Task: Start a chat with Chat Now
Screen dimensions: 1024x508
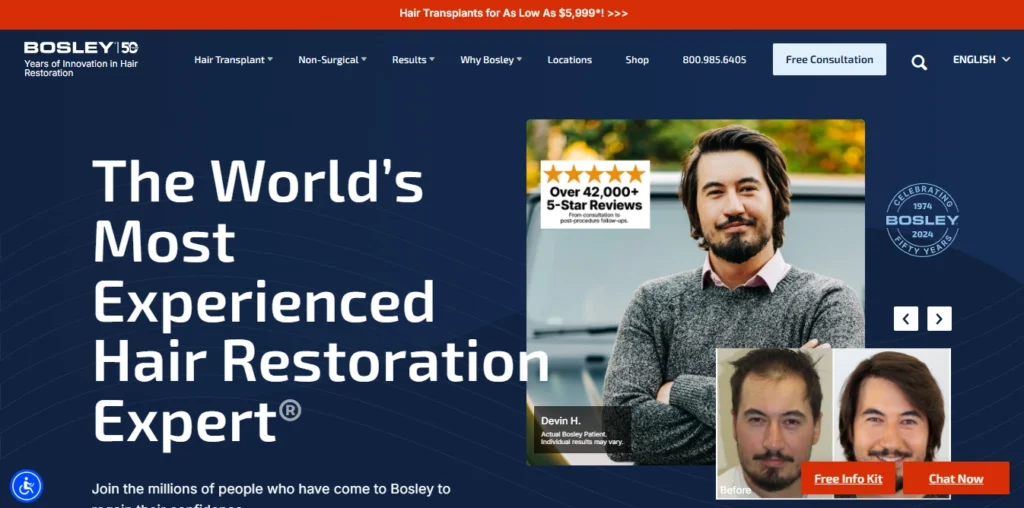Action: tap(956, 479)
